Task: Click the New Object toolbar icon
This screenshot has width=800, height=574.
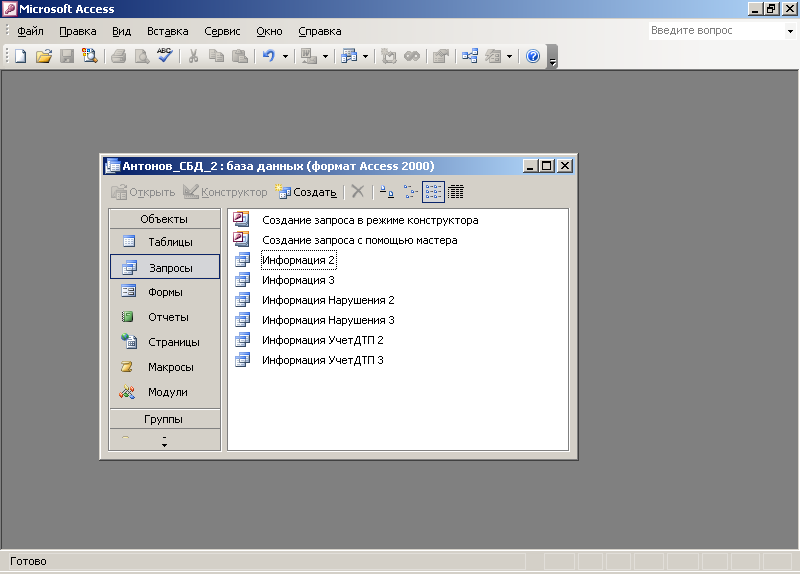Action: [x=493, y=56]
